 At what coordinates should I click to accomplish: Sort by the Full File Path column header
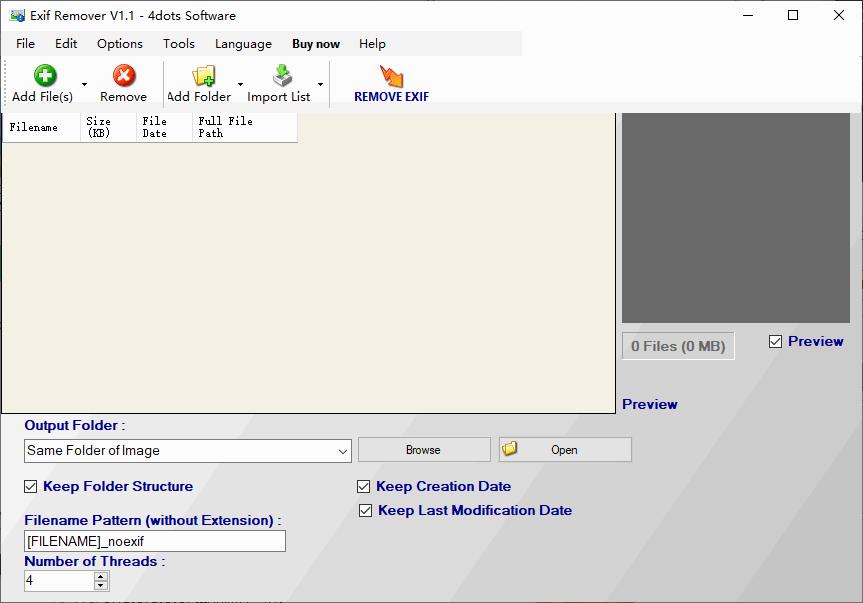point(245,128)
